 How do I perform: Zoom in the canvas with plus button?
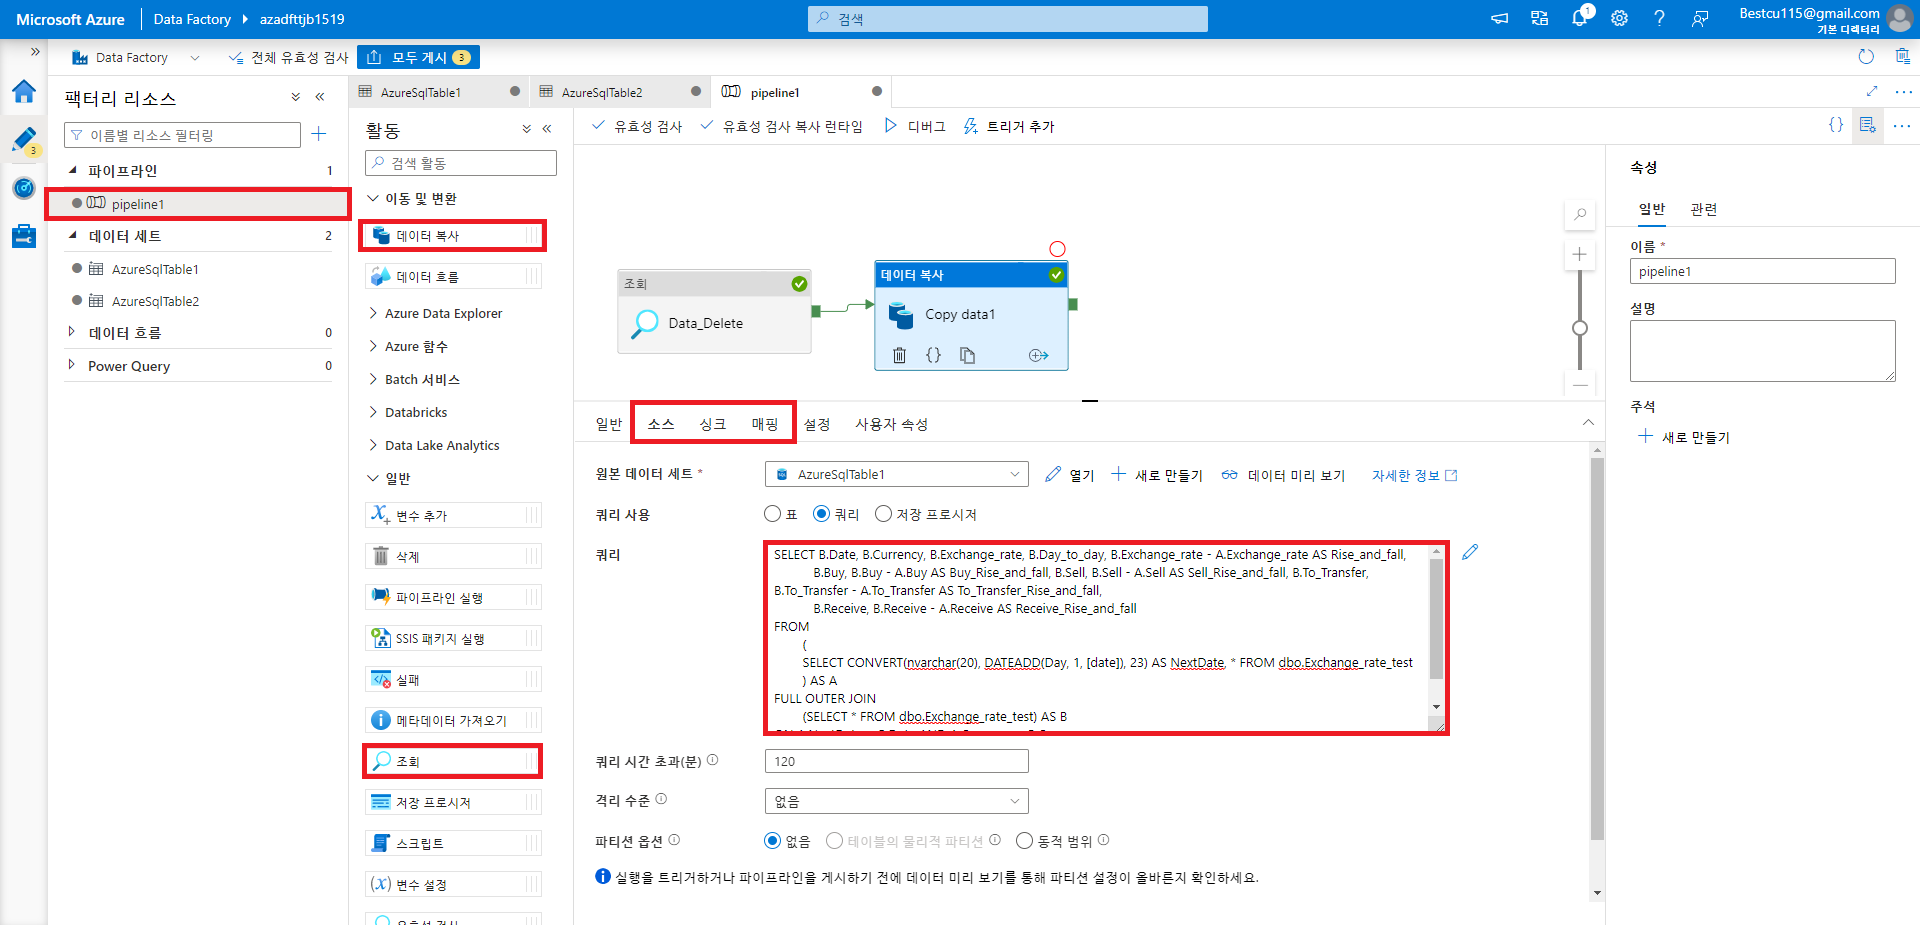1580,254
